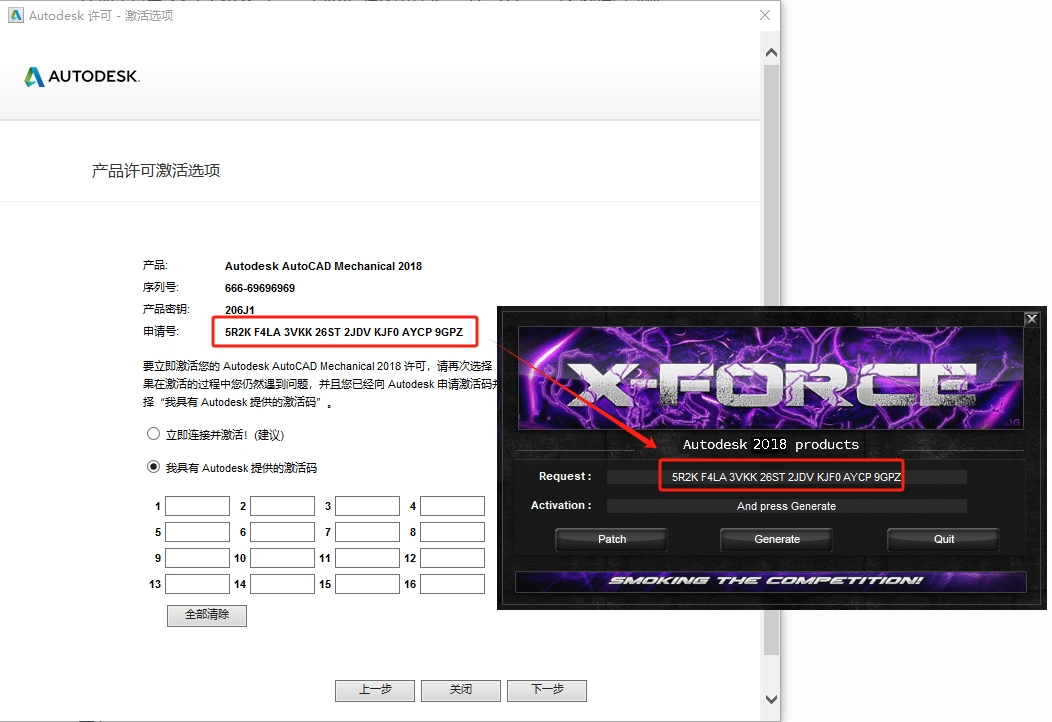Screen dimensions: 1052x722
Task: Go back with the 上一步 button
Action: (375, 690)
